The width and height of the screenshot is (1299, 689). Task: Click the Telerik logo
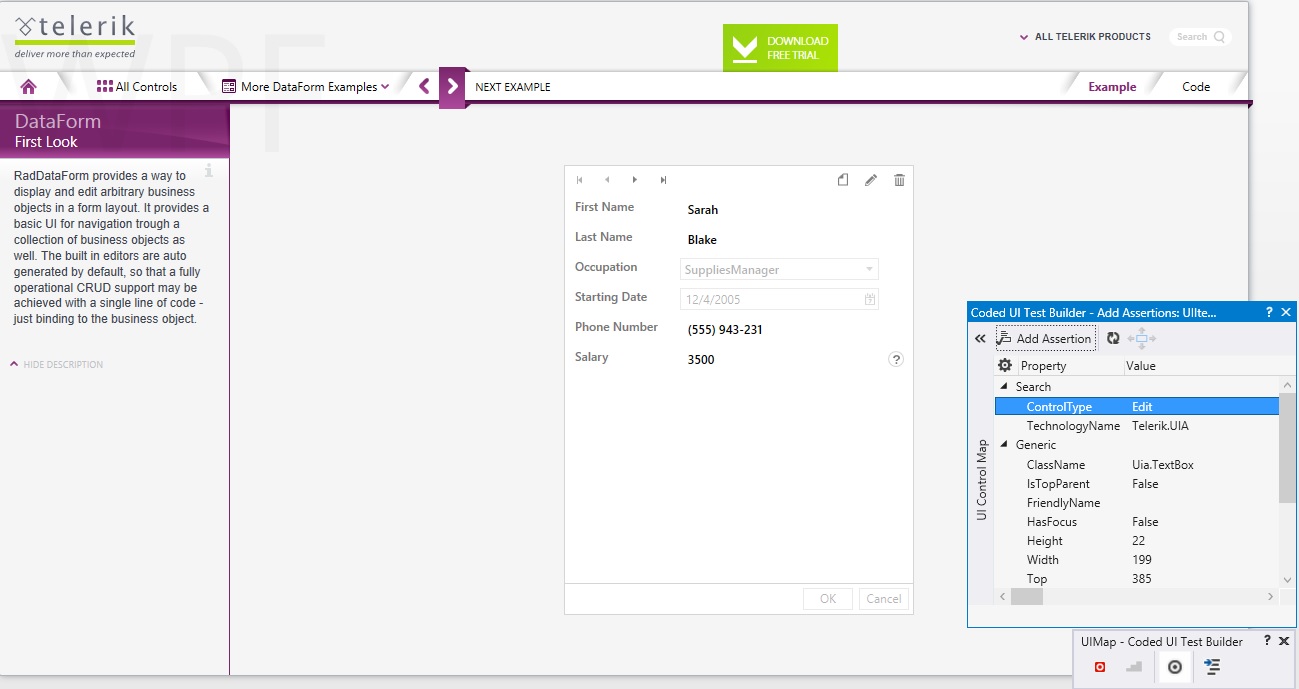75,36
